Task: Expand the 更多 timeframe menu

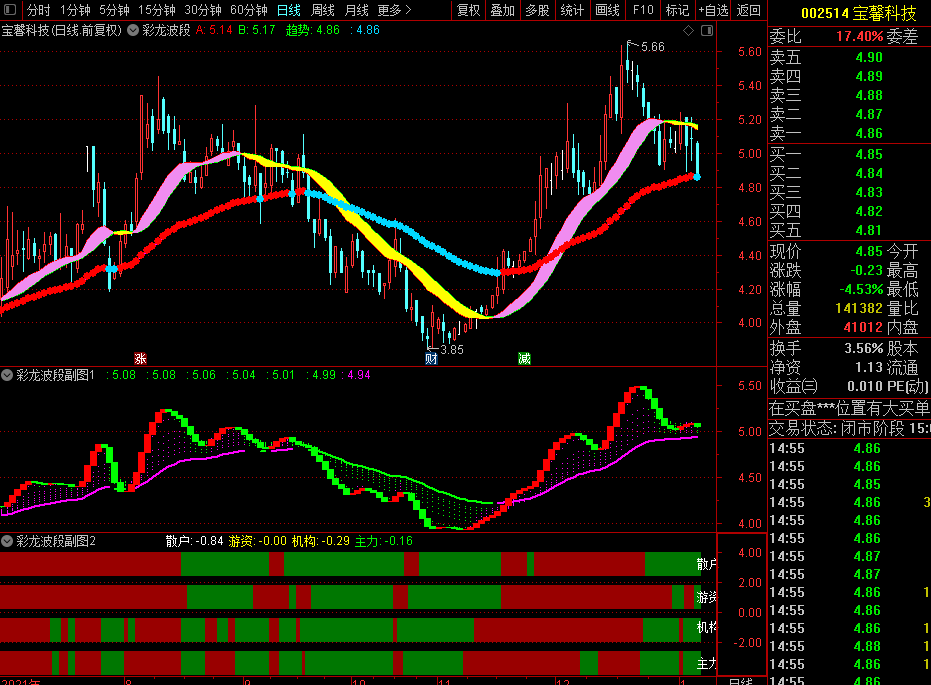Action: tap(394, 10)
